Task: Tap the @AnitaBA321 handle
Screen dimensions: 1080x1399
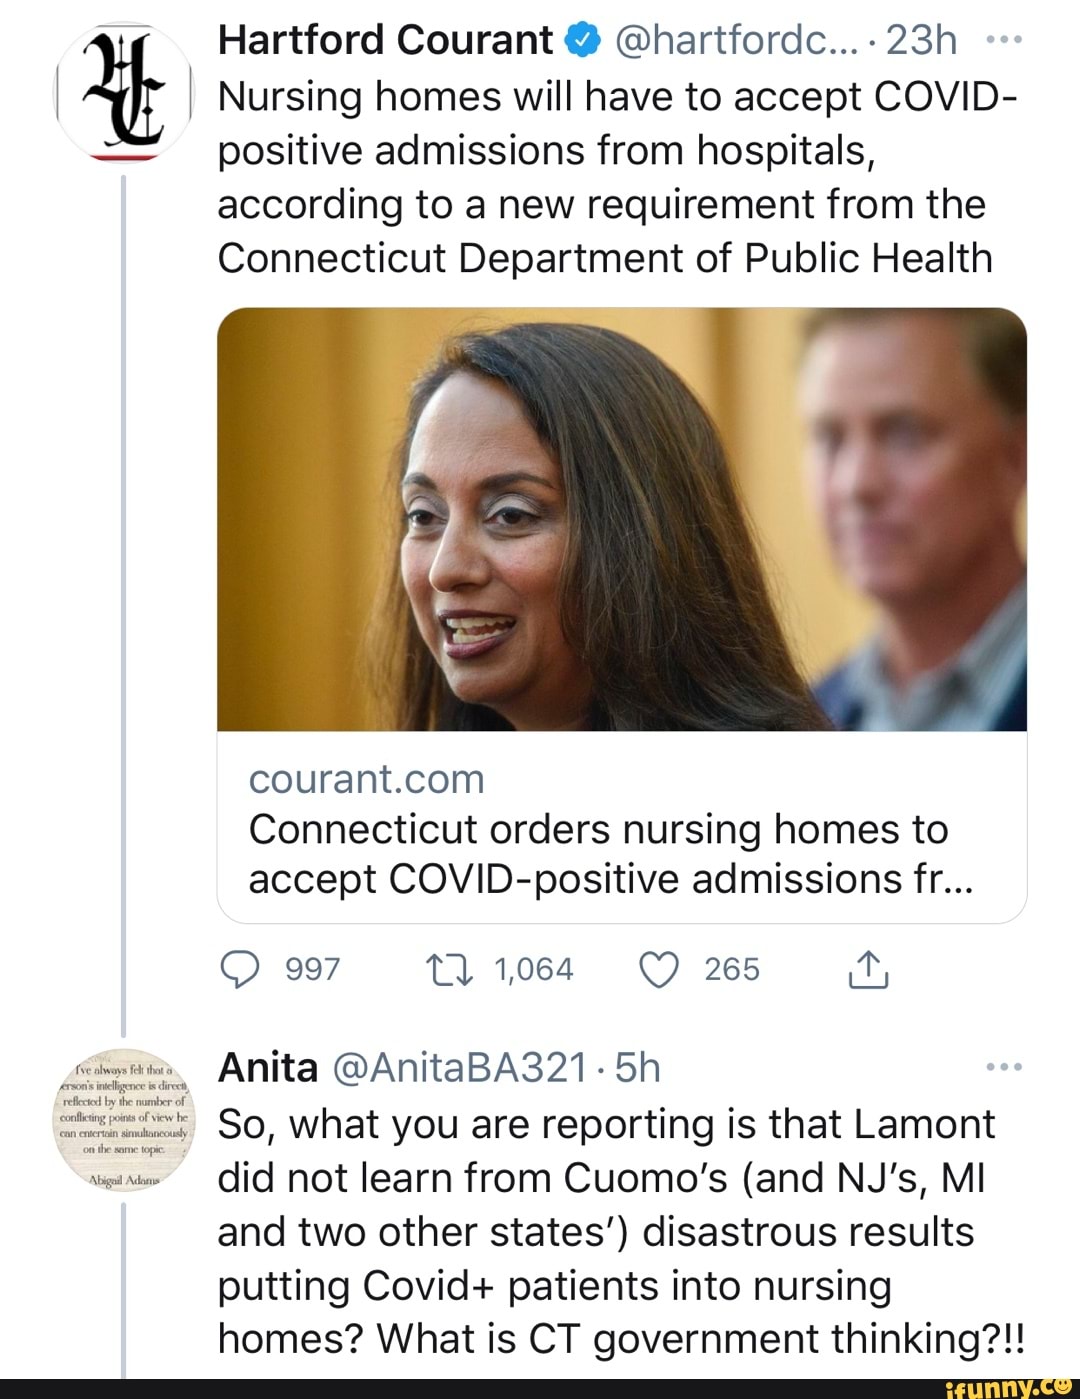Action: click(458, 1068)
